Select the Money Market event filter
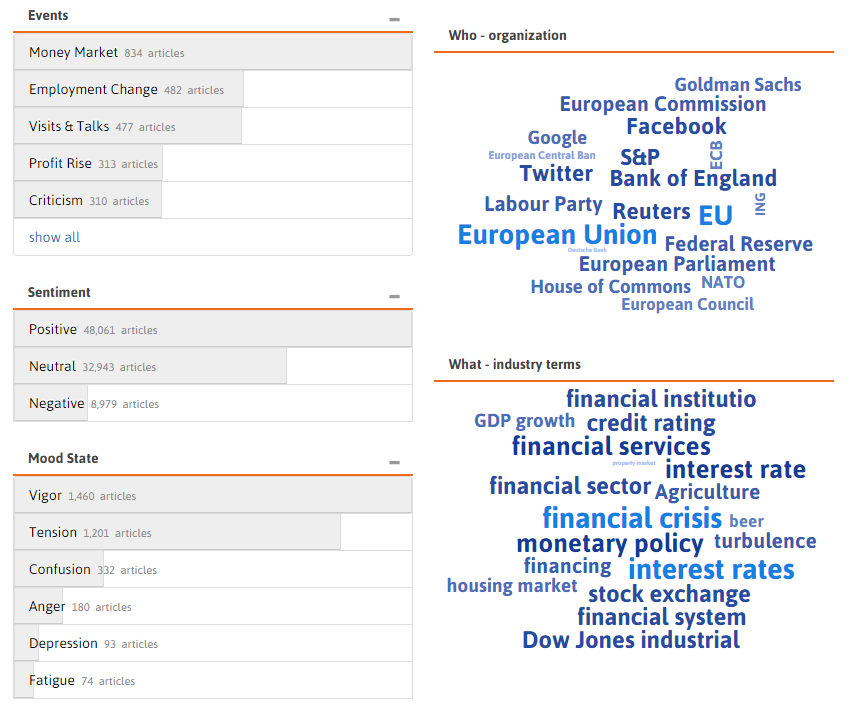 [x=213, y=52]
